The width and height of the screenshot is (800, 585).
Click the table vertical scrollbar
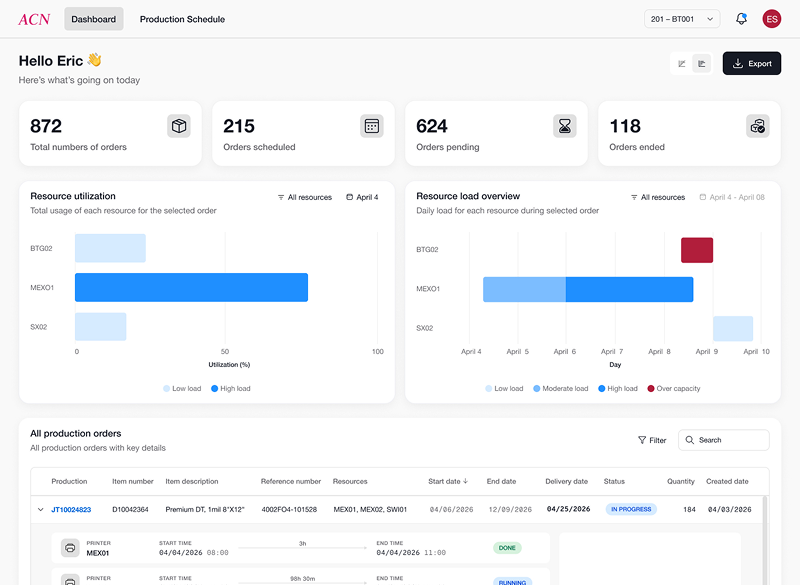click(x=765, y=540)
